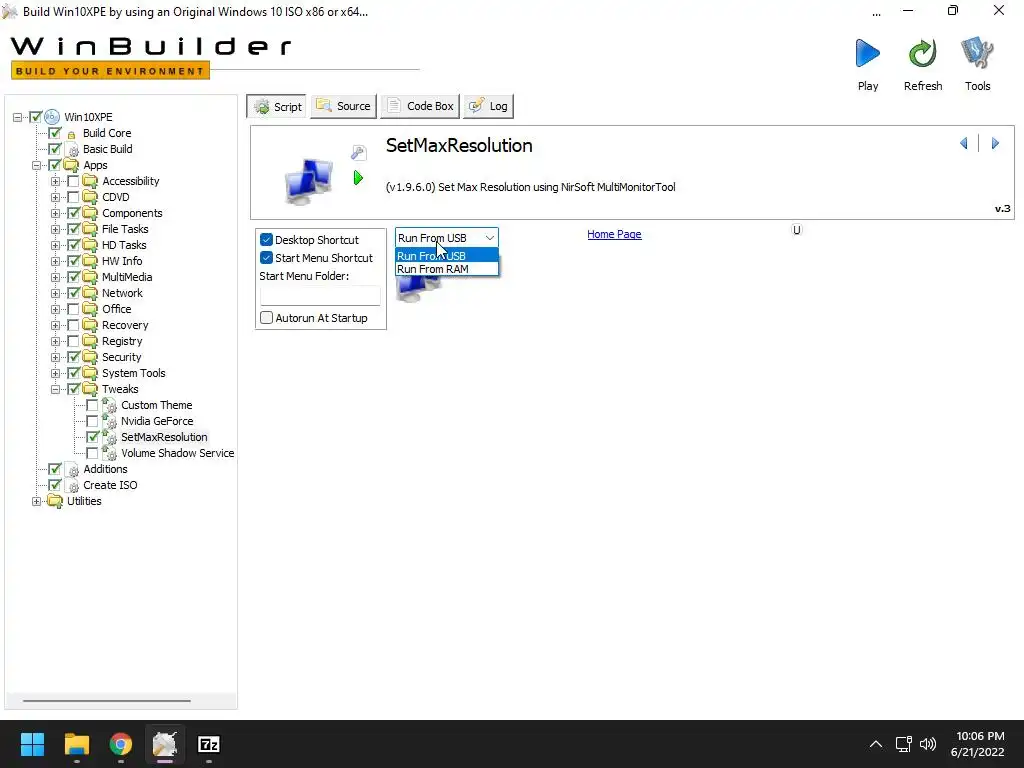Click the Utilities folder icon
Screen dimensions: 1024x768
coord(55,502)
